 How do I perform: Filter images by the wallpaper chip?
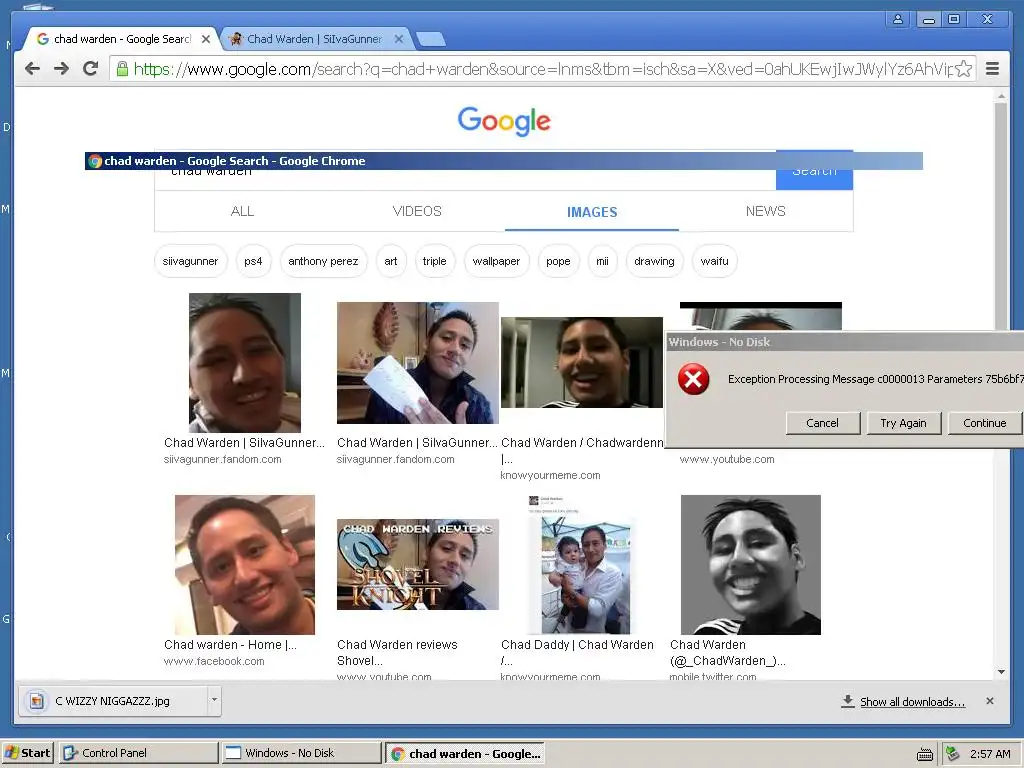[x=496, y=261]
